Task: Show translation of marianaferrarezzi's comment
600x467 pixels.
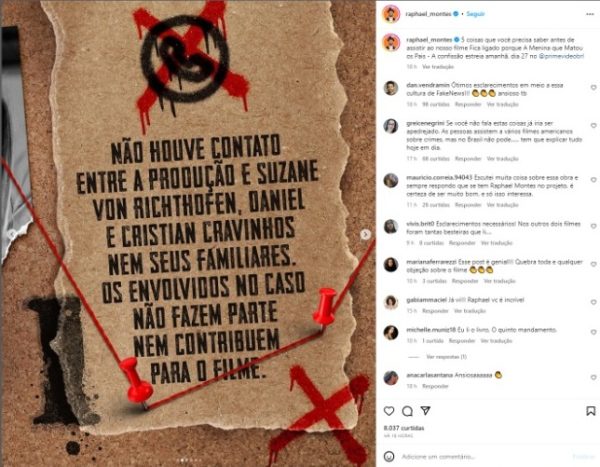Action: (x=499, y=281)
